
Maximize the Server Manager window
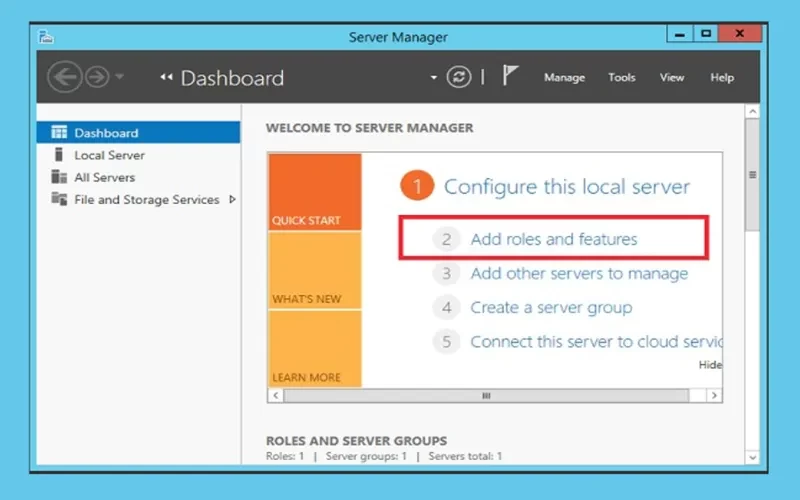point(706,34)
